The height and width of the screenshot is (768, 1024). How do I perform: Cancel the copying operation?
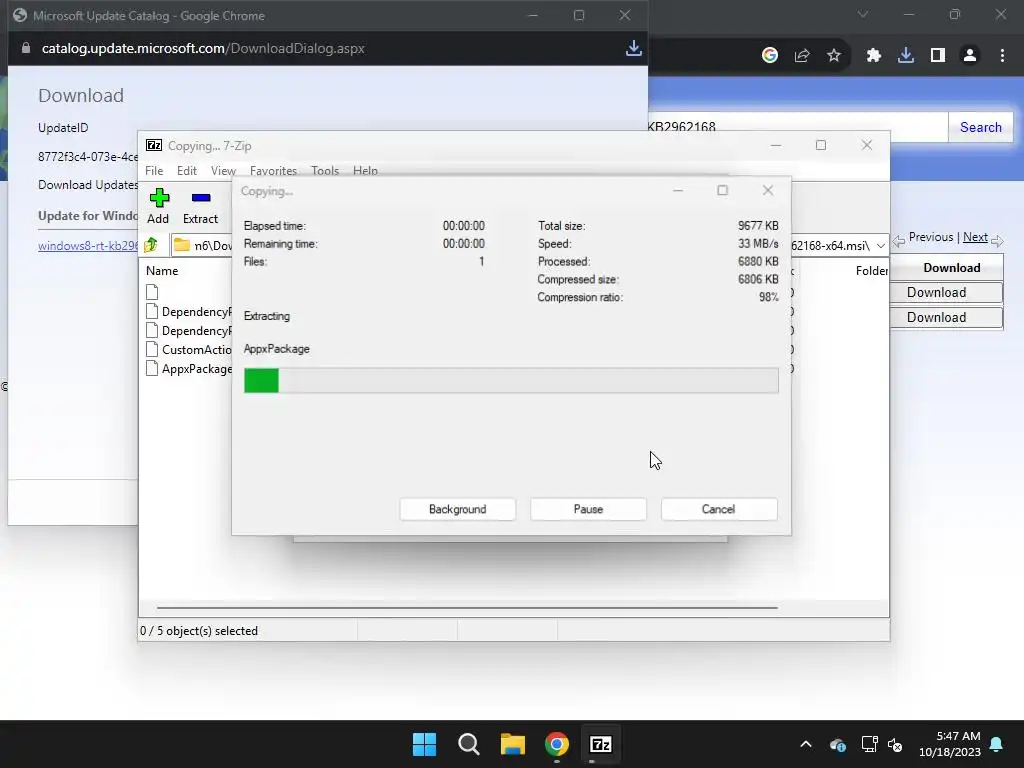(x=719, y=509)
